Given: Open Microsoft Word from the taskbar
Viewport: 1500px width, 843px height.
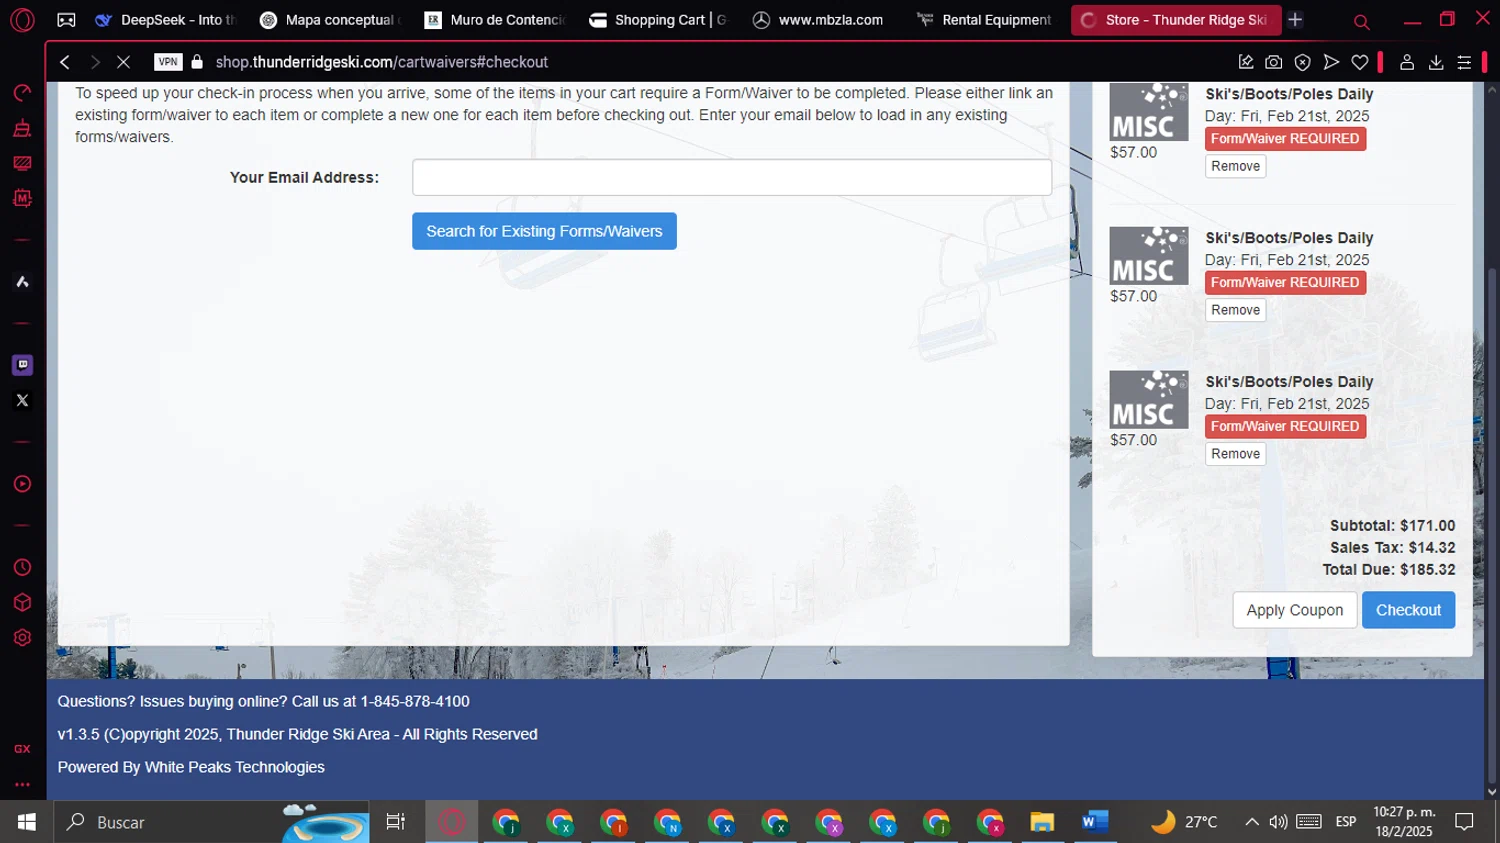Looking at the screenshot, I should 1095,822.
